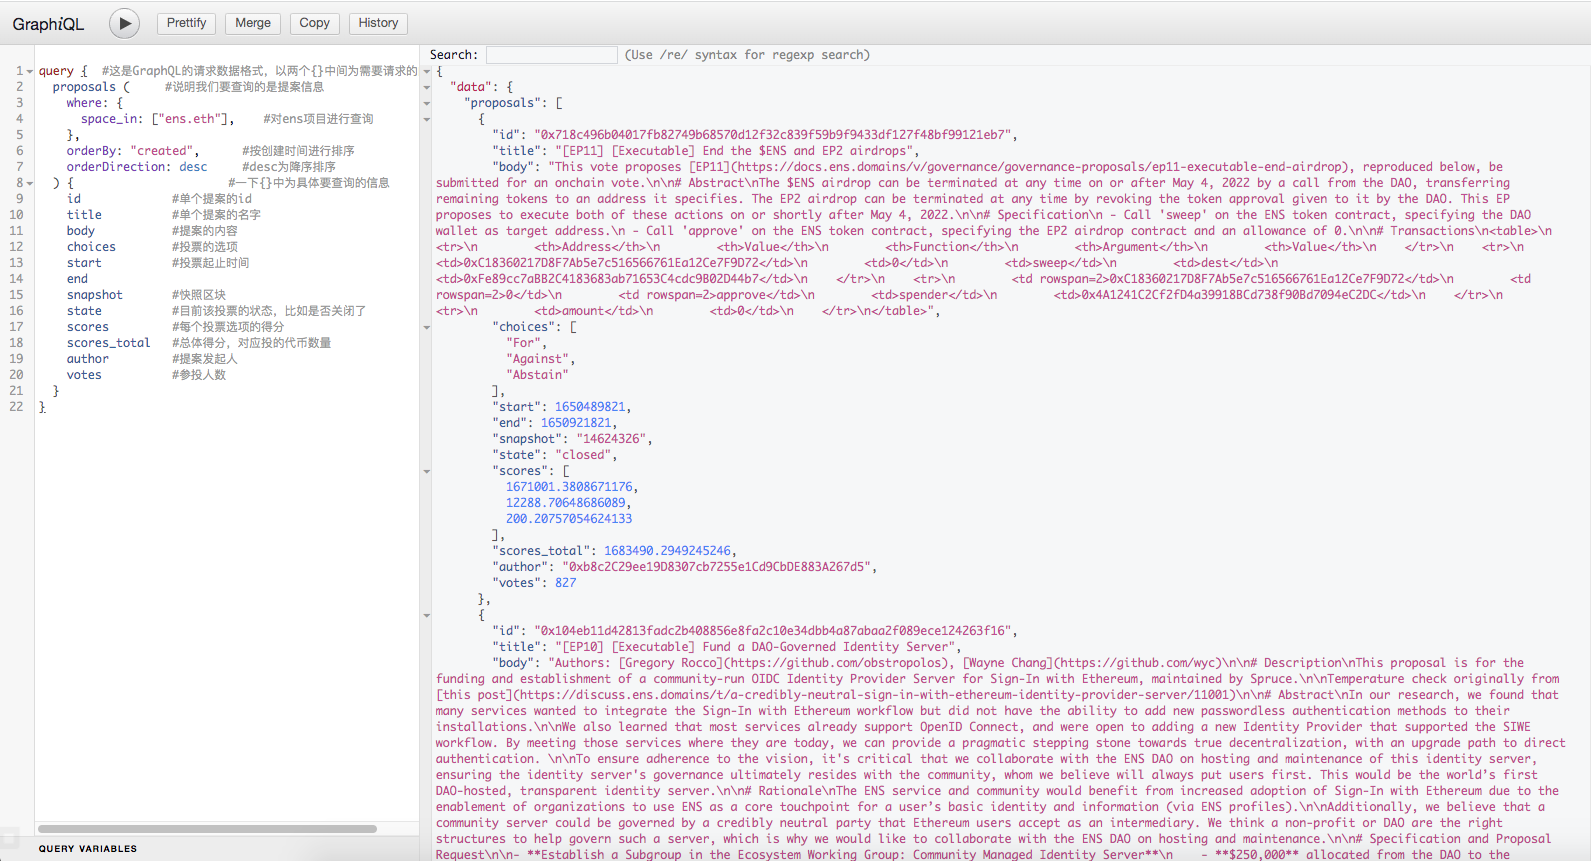Click "ens.eth" string in the query
Viewport: 1591px width, 861px height.
tap(189, 119)
